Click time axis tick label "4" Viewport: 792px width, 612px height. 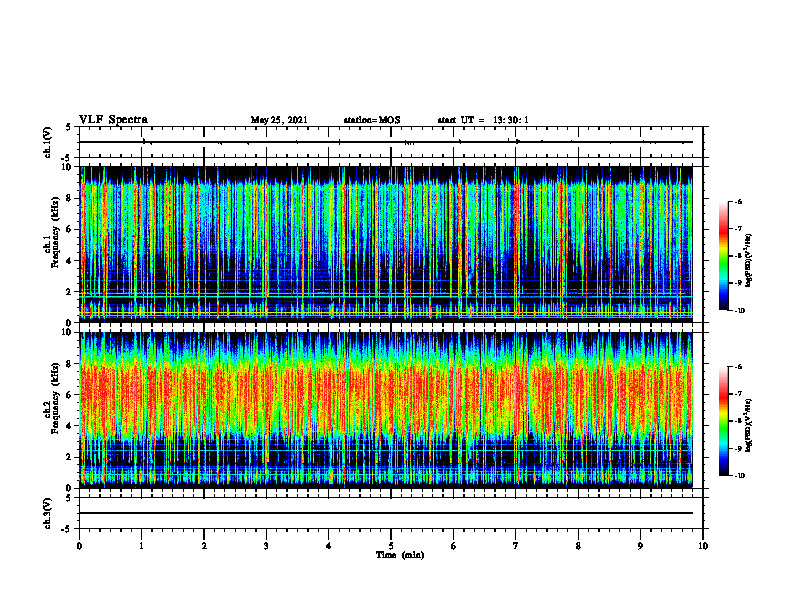[x=329, y=546]
